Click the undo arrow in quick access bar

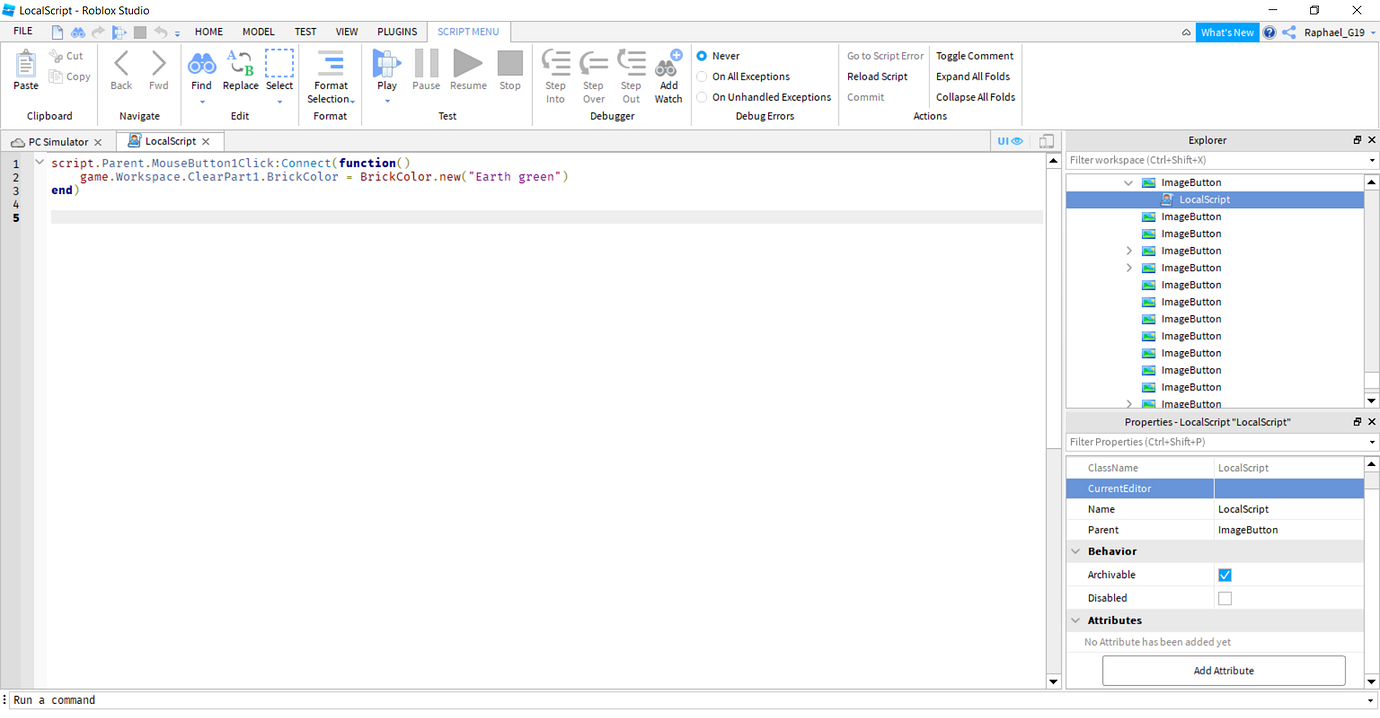161,32
